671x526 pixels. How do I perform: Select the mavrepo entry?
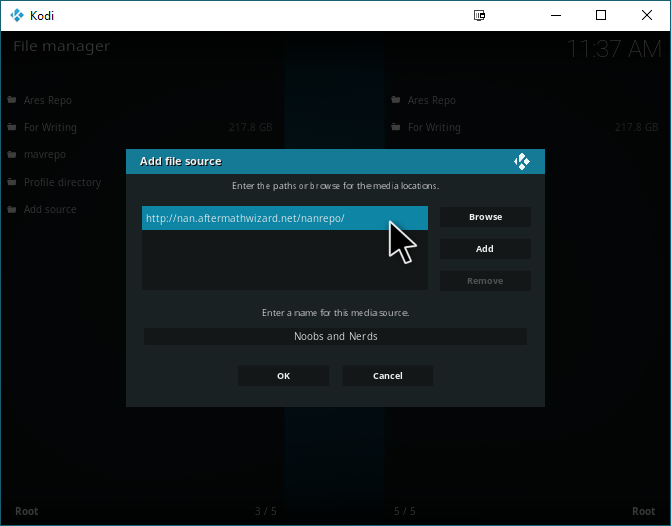tap(45, 155)
